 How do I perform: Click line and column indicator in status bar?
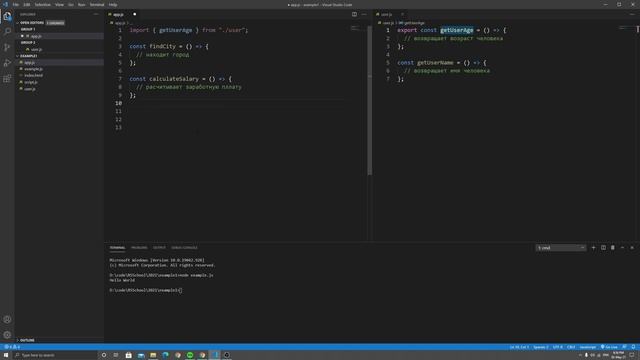[519, 347]
